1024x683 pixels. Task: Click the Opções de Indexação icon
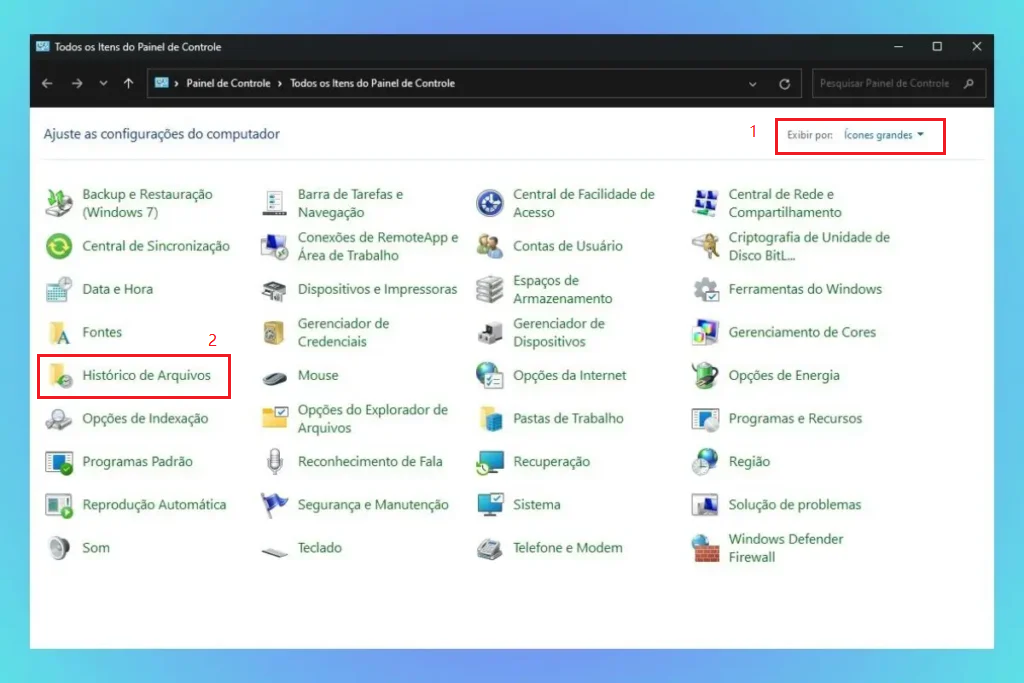point(59,419)
